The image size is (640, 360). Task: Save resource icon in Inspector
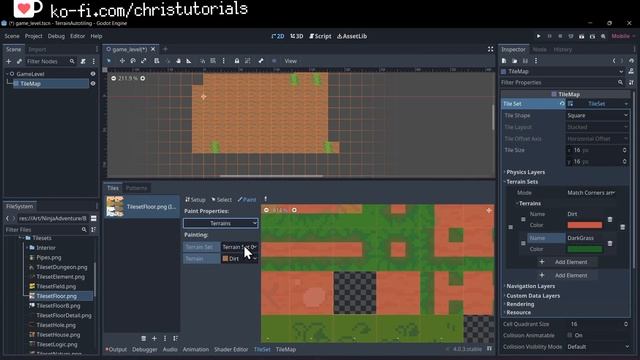click(525, 61)
